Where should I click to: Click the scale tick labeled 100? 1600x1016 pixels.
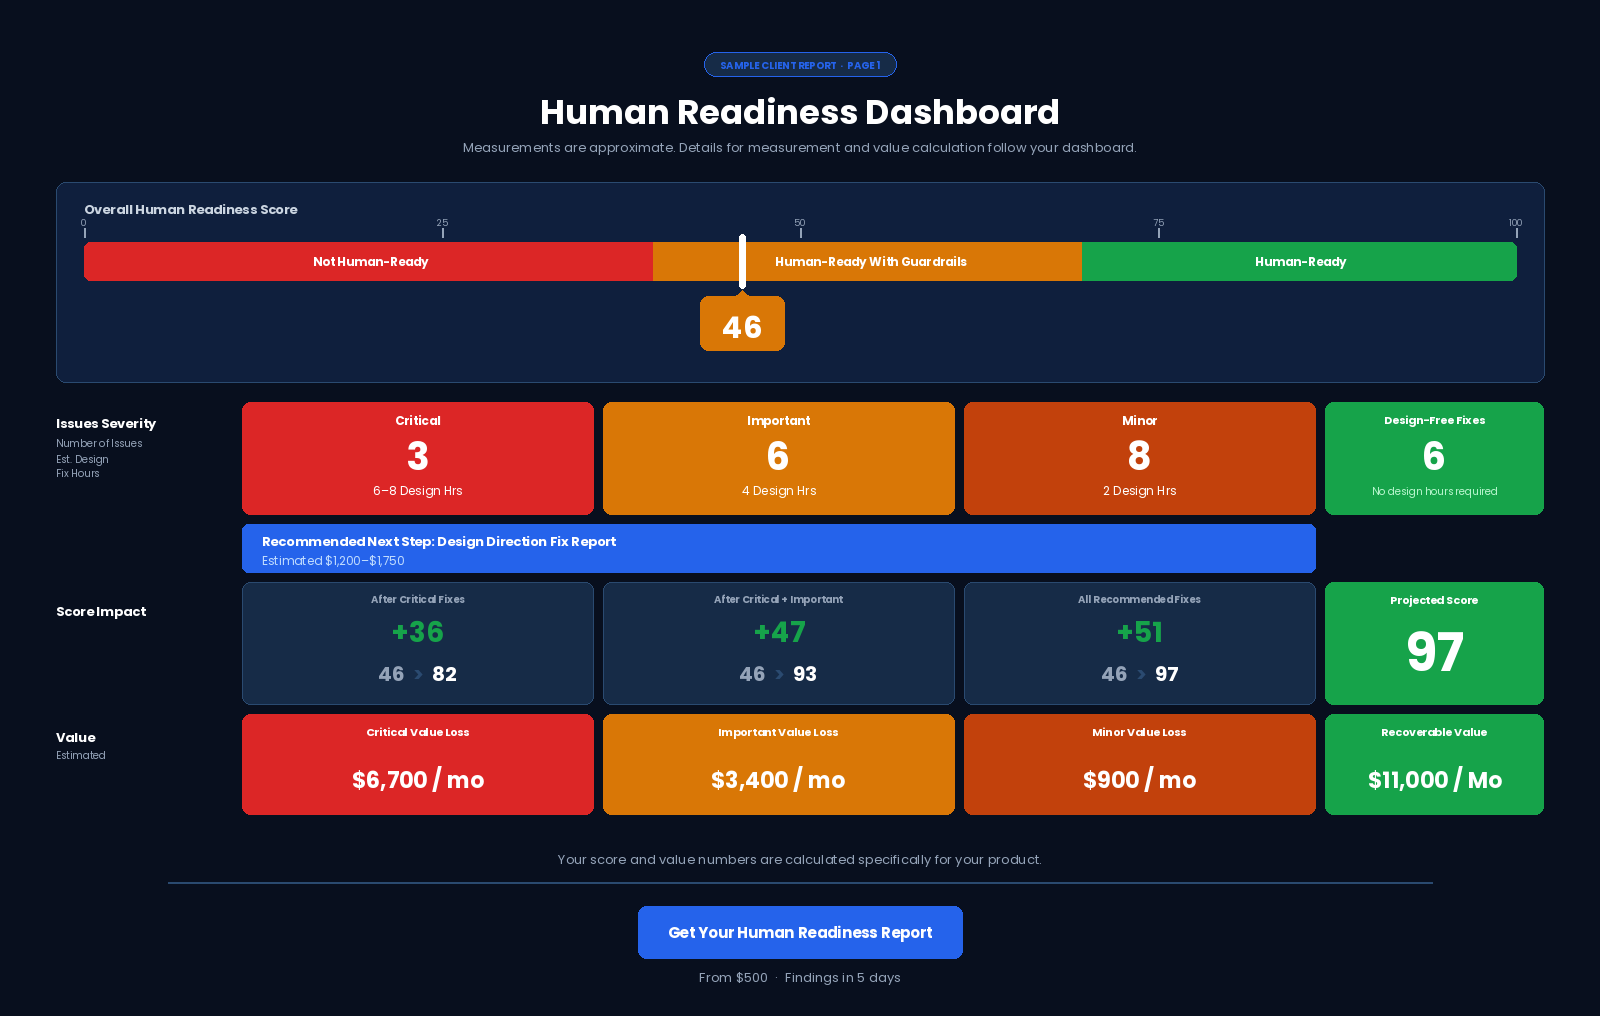tap(1516, 228)
